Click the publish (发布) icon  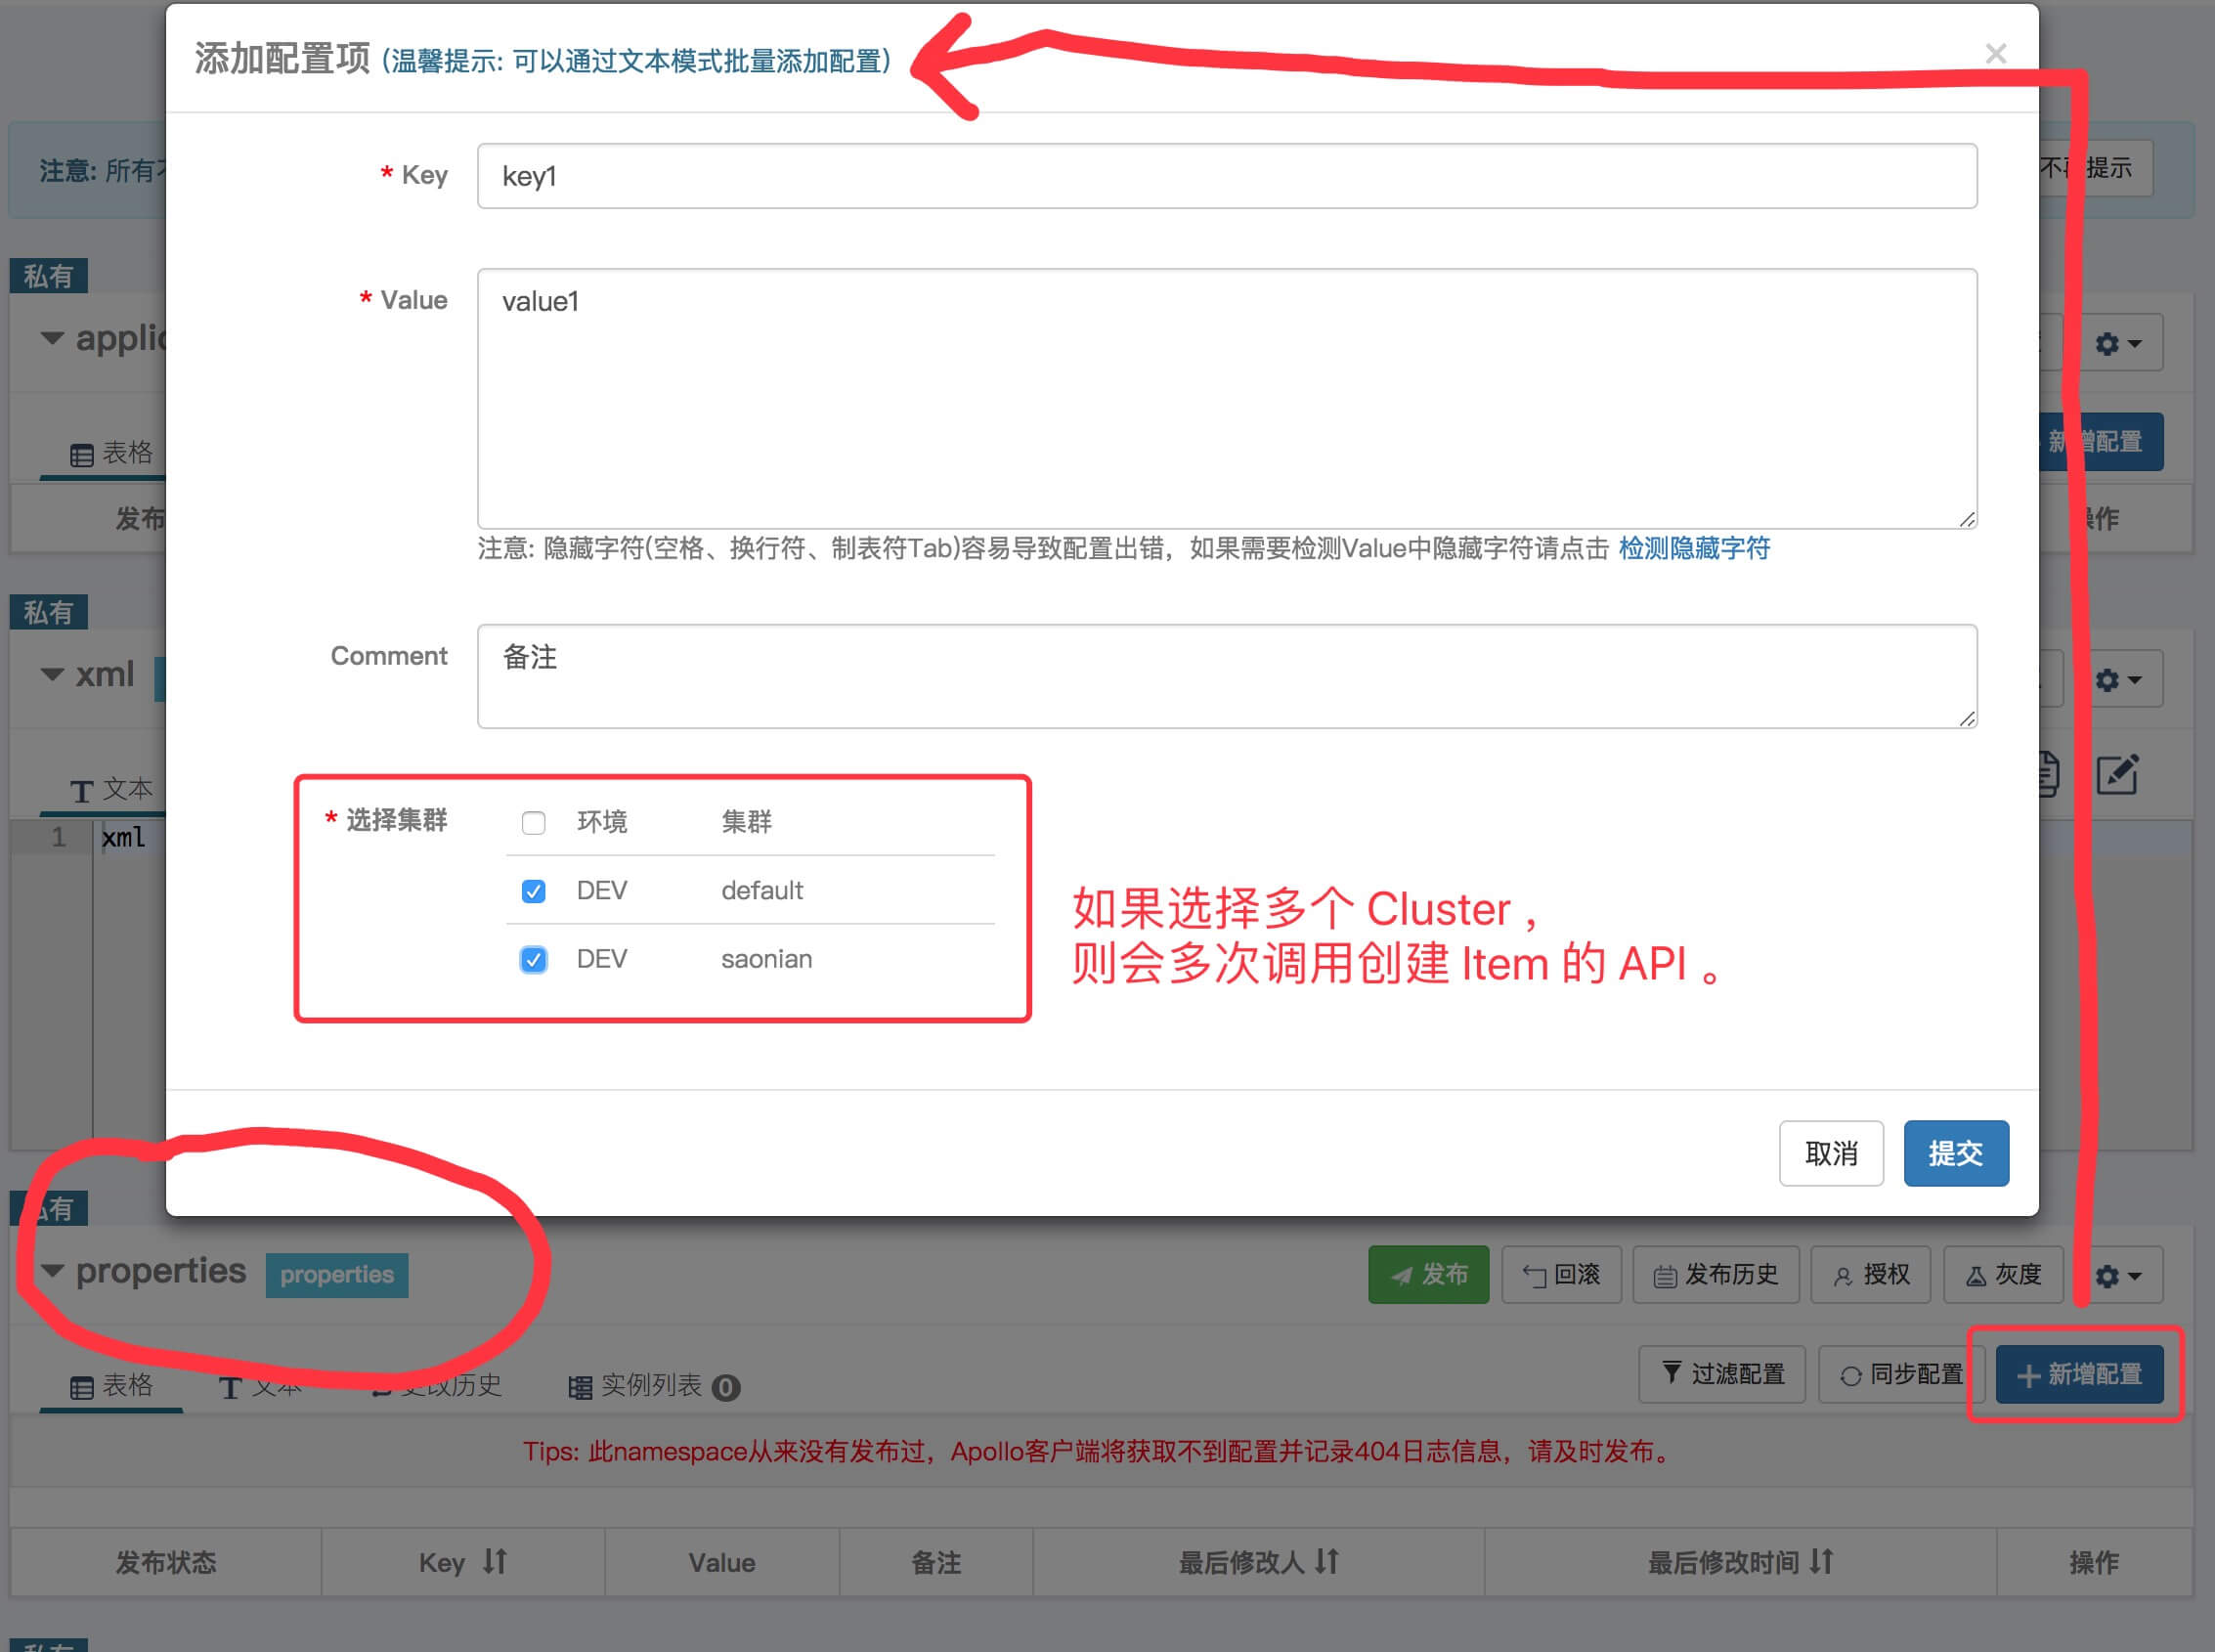click(1428, 1274)
